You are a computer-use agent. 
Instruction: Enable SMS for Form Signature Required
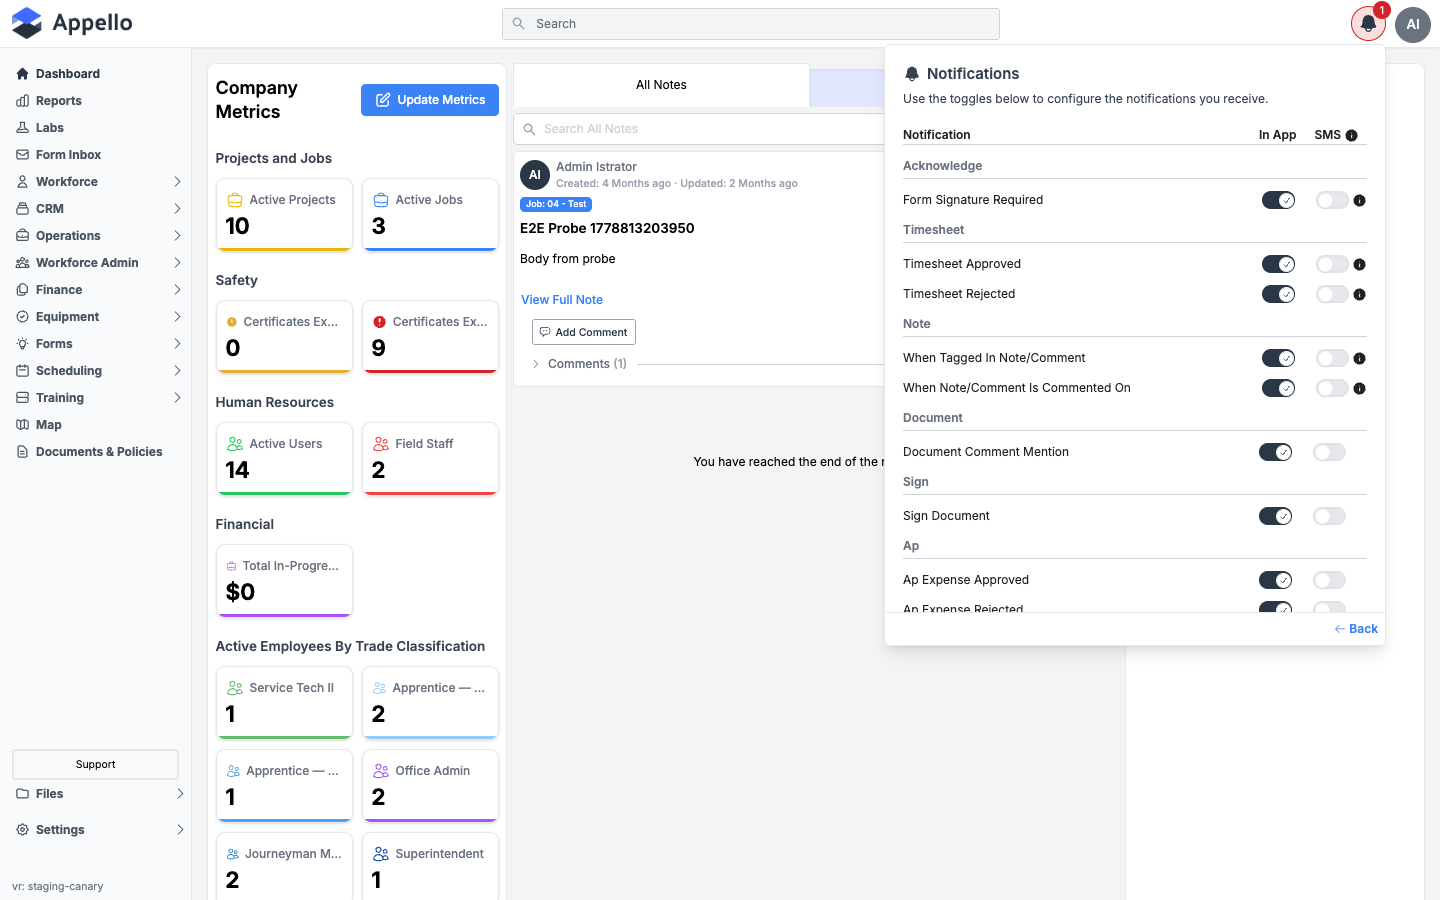[1332, 200]
